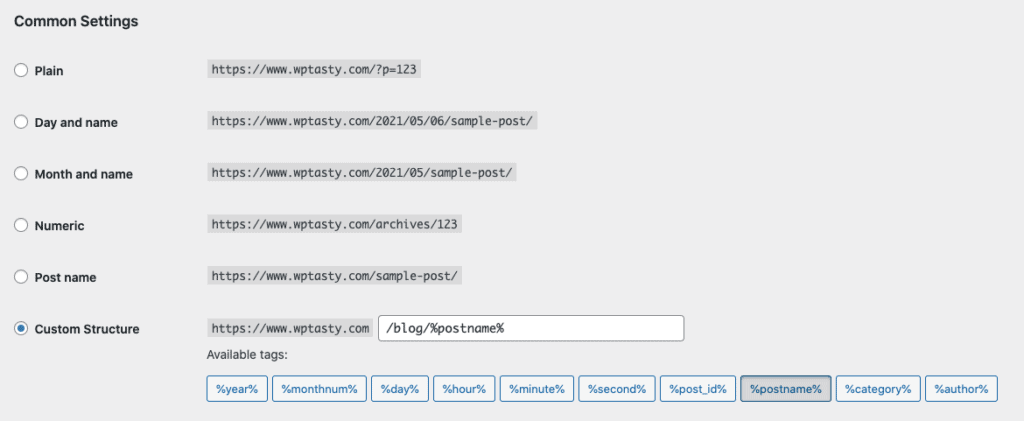The width and height of the screenshot is (1024, 421).
Task: Click the %second% tag button
Action: [616, 389]
